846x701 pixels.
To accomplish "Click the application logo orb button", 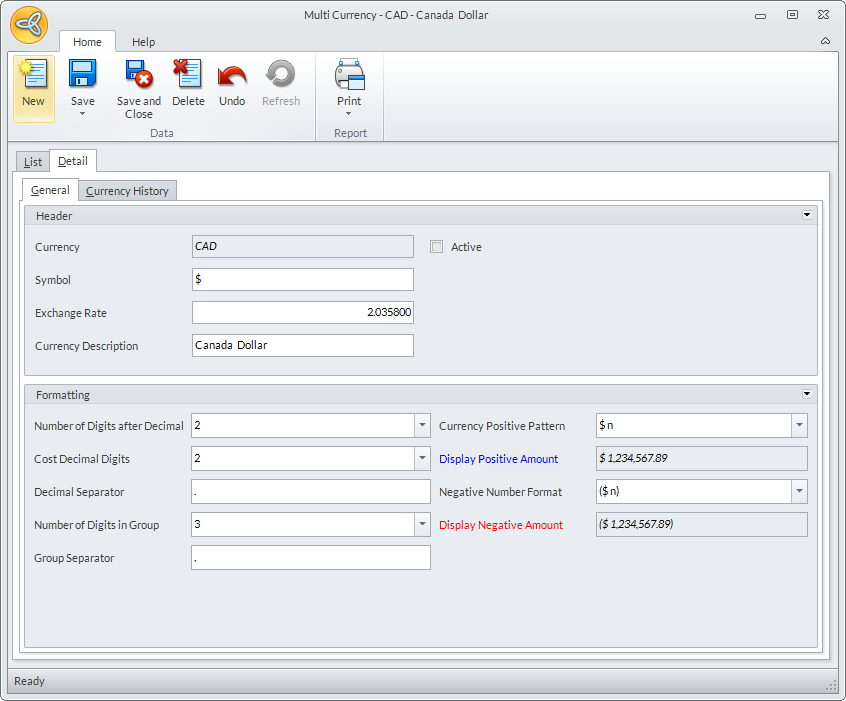I will (x=29, y=25).
